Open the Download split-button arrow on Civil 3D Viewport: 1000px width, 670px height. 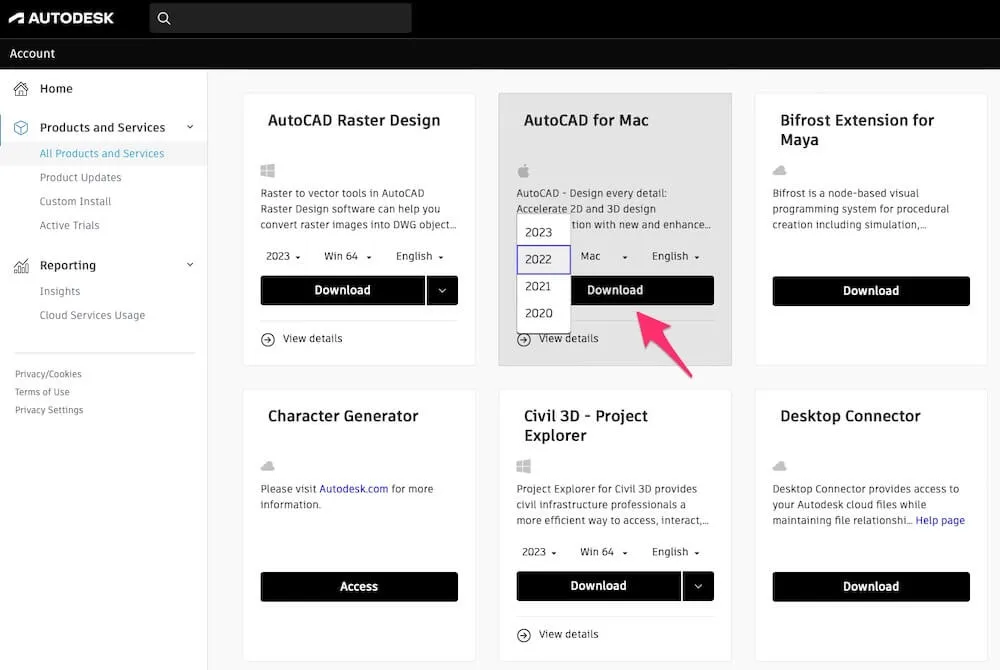pos(698,586)
